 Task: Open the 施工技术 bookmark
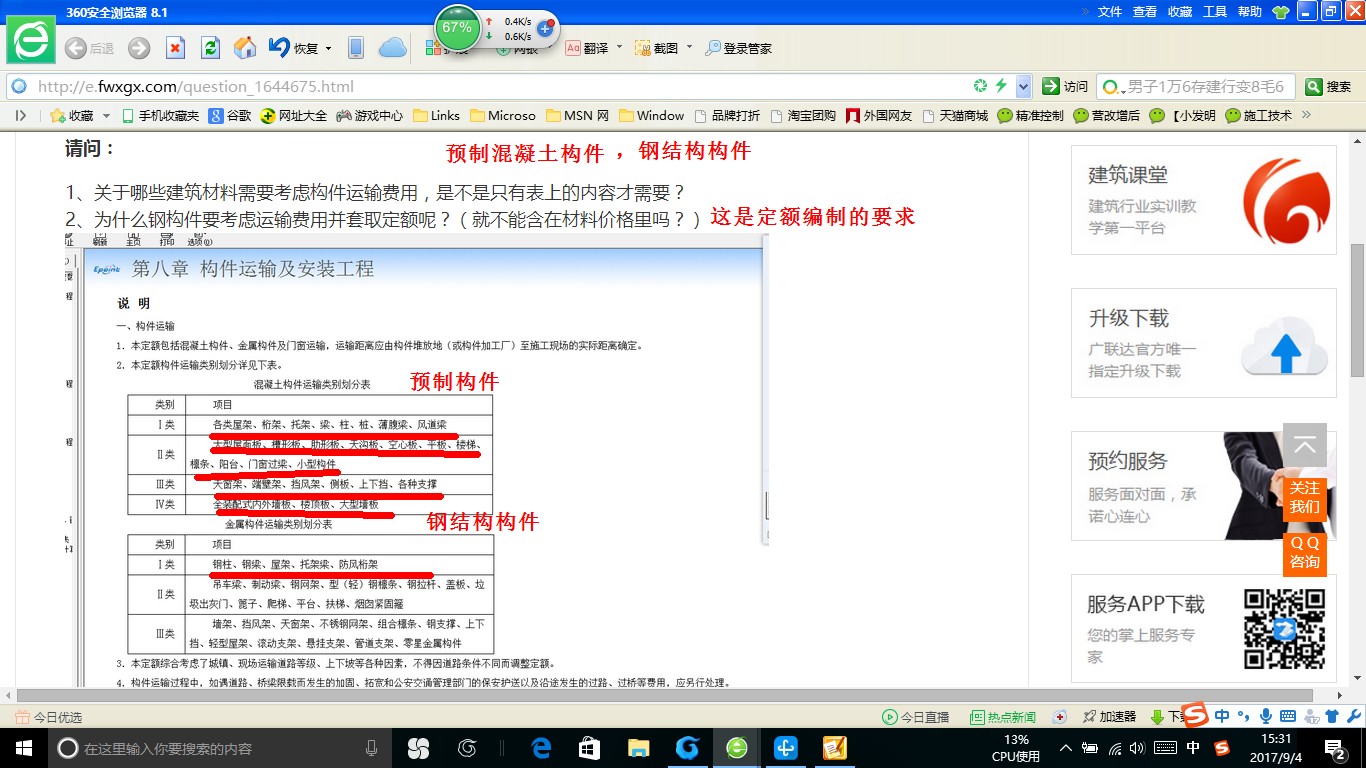pos(1259,115)
